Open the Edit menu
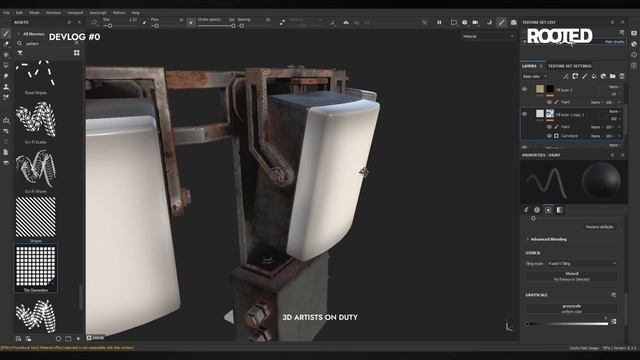Viewport: 640px width, 360px height. 19,13
